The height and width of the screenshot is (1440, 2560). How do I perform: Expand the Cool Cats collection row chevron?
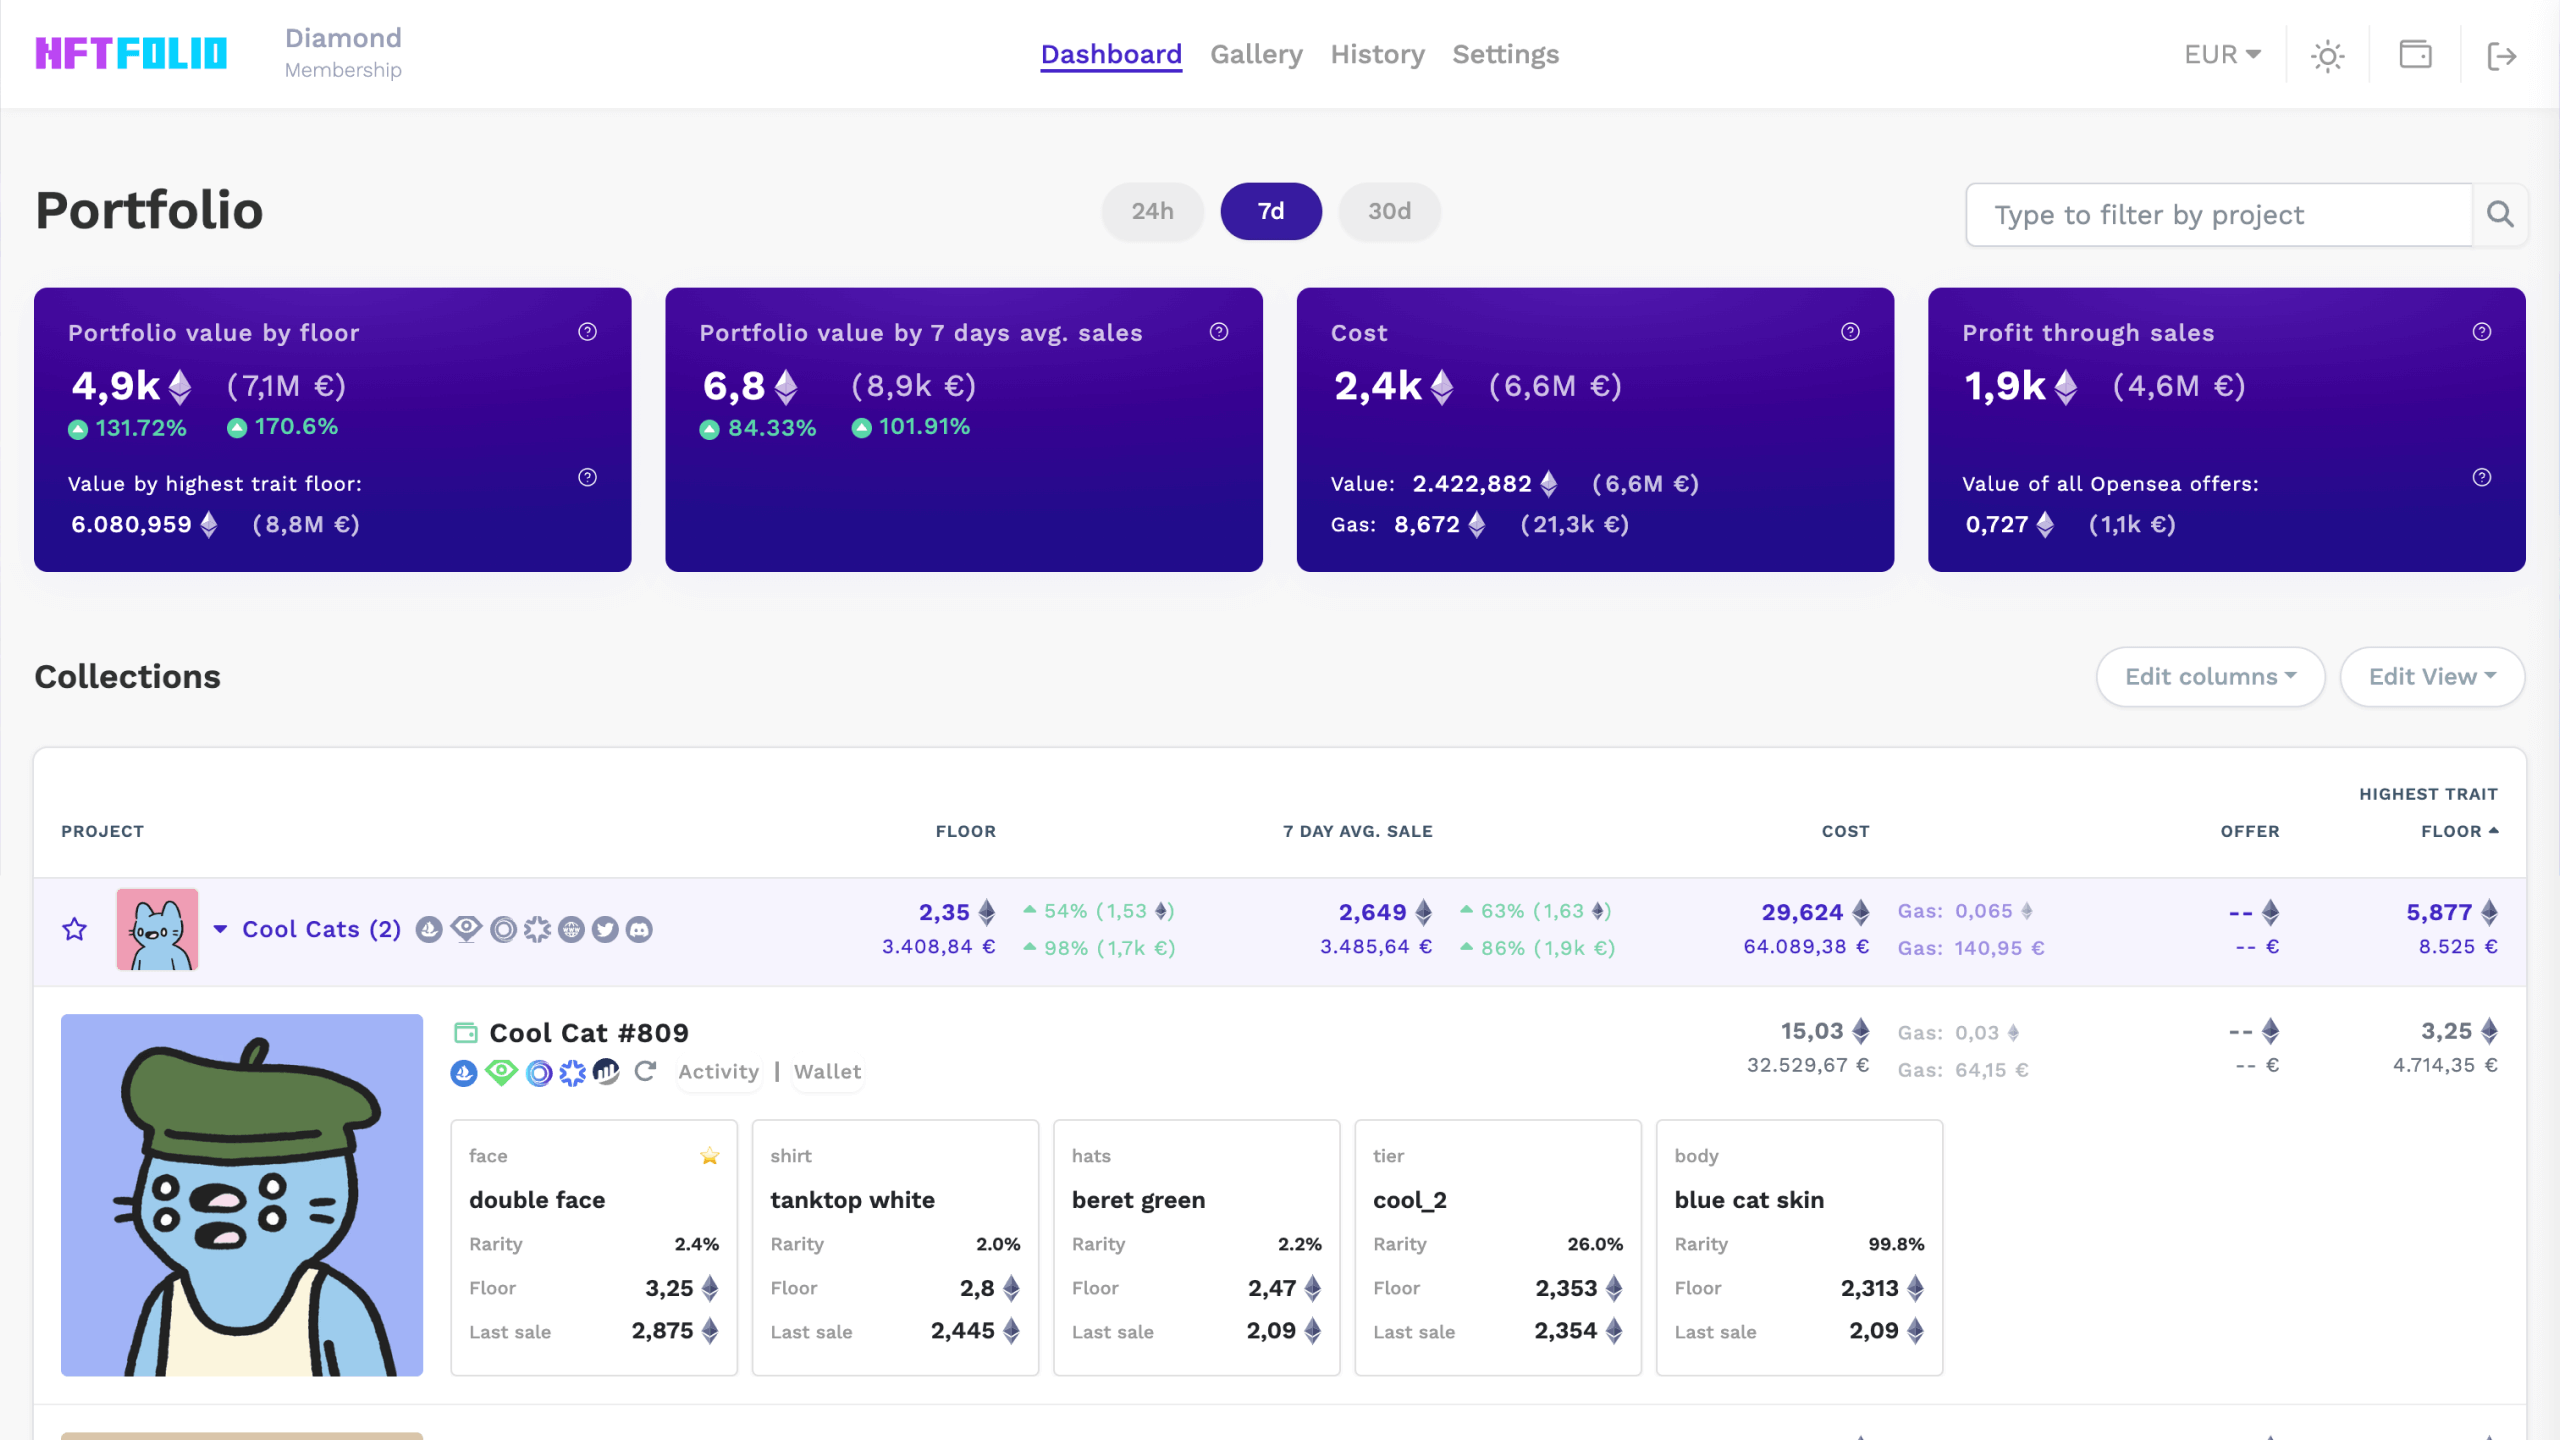[221, 929]
